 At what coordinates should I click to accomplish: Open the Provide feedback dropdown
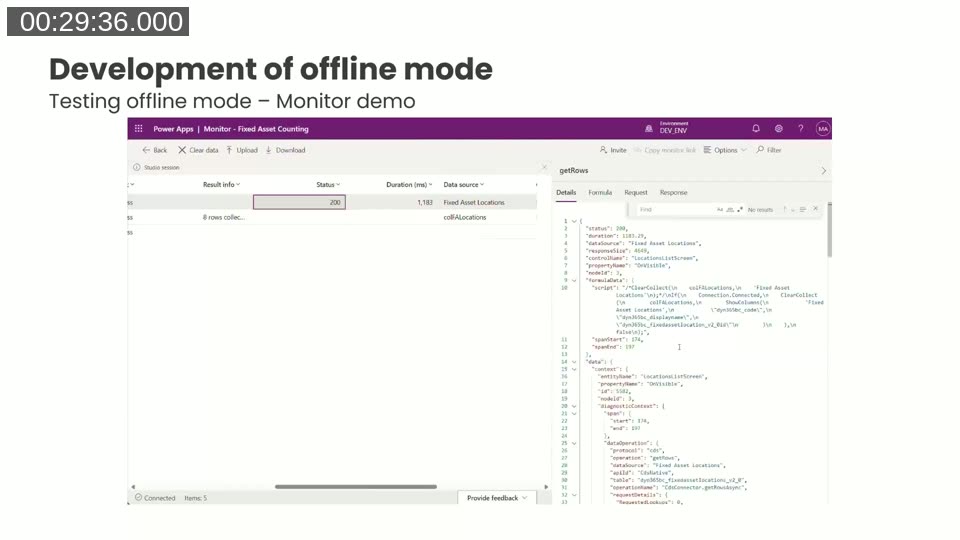click(497, 498)
